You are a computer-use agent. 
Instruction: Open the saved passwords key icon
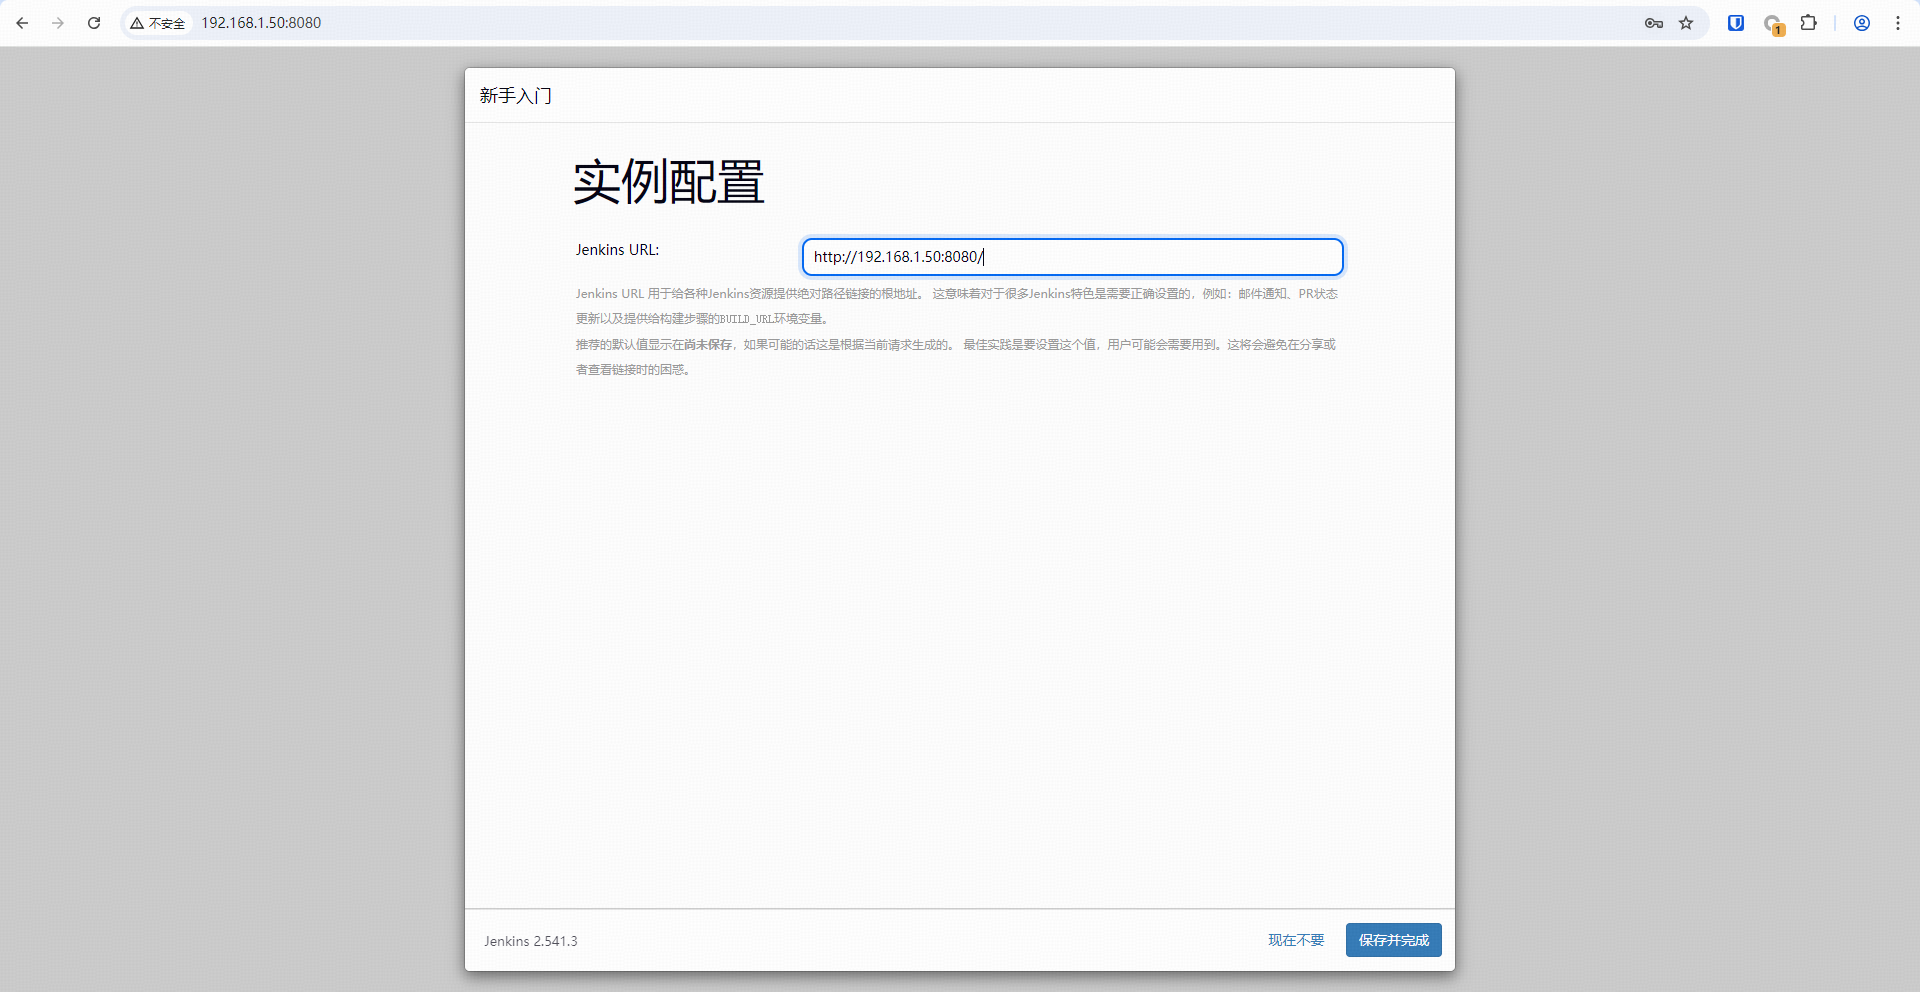(x=1654, y=23)
